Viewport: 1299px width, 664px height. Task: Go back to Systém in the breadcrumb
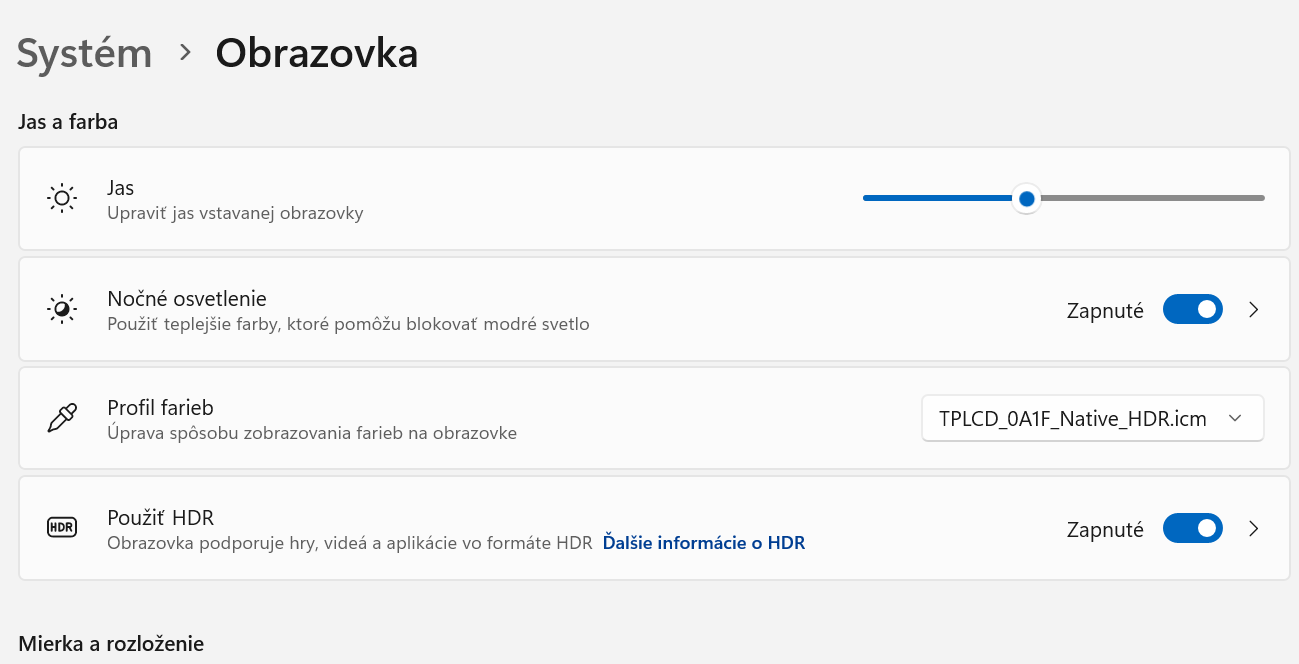[x=85, y=53]
